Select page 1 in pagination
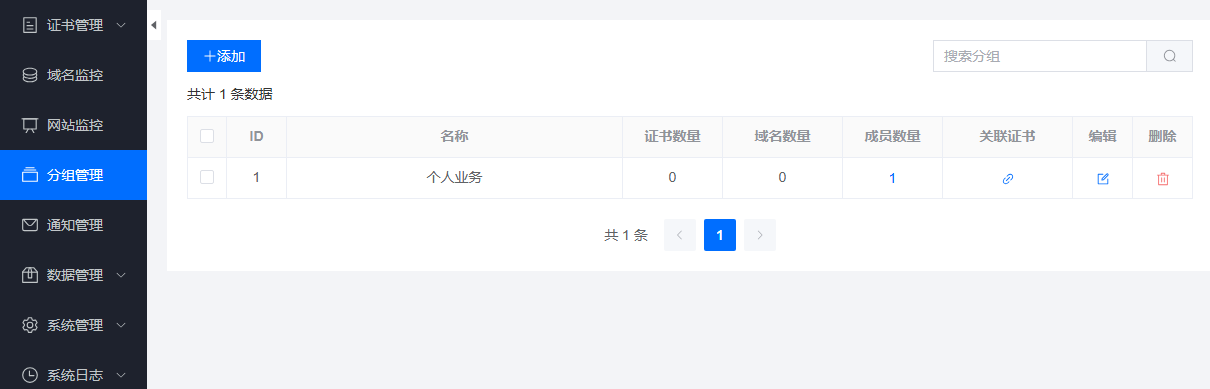Screen dimensions: 1210x389 tap(720, 235)
